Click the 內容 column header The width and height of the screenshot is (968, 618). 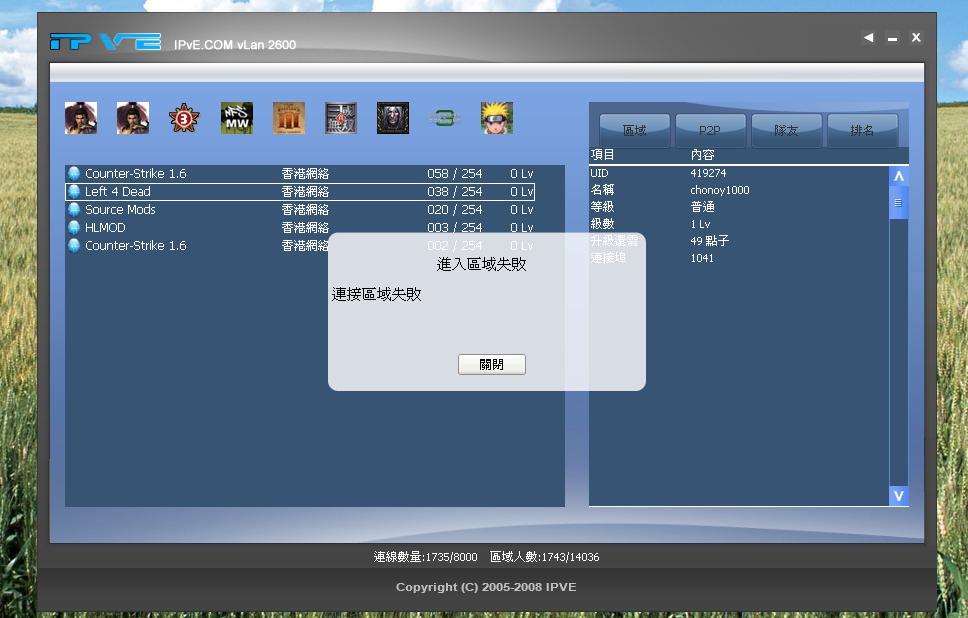tap(703, 155)
